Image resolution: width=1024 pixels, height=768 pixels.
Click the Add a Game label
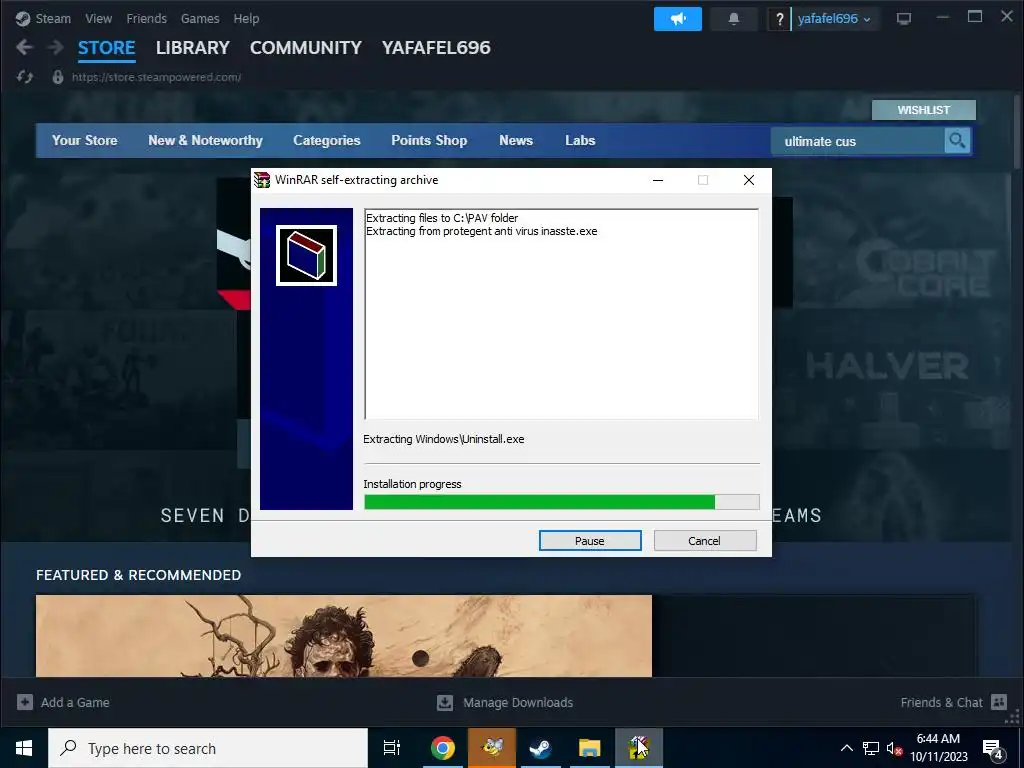pos(75,703)
